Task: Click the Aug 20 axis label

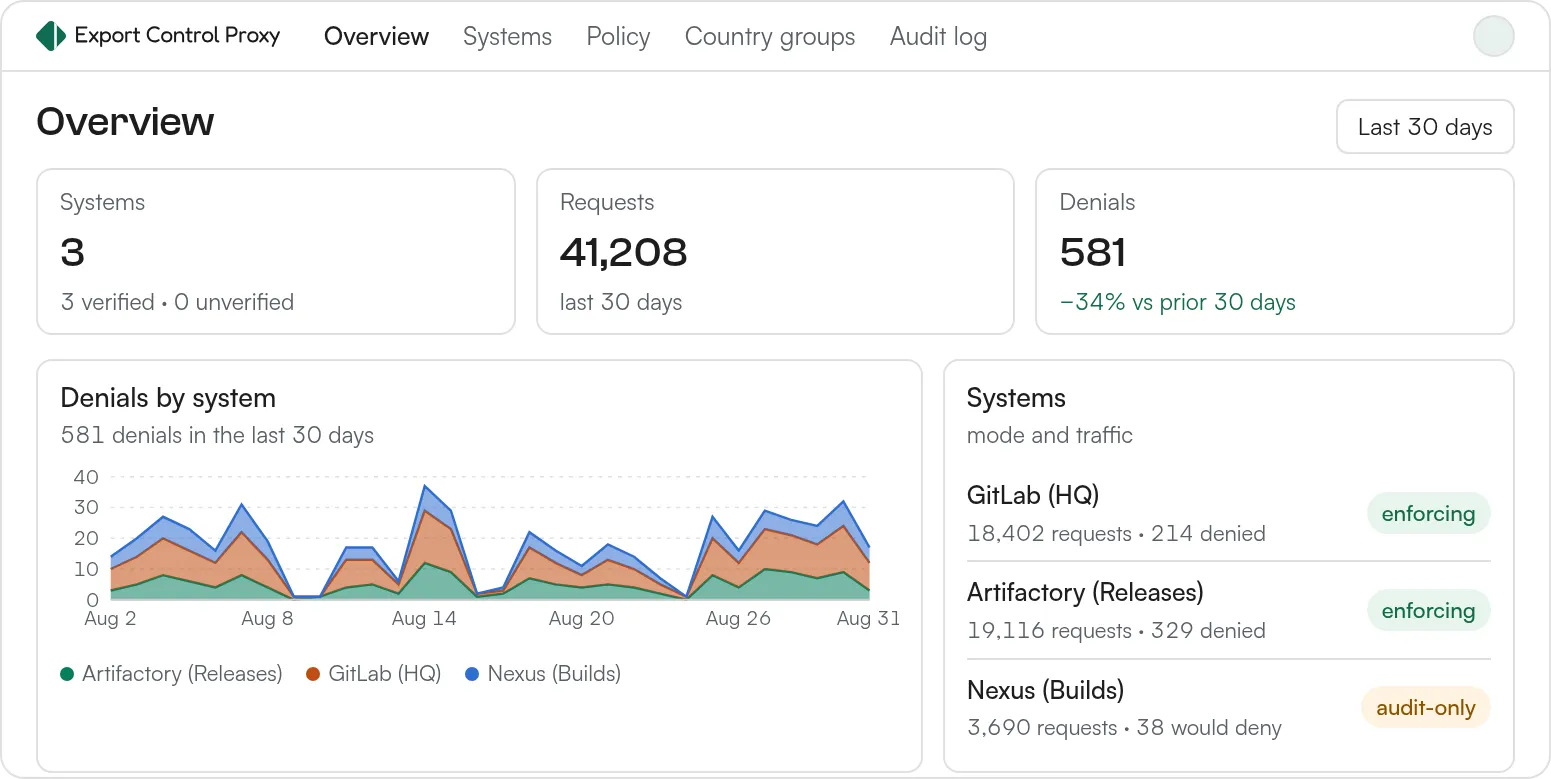Action: point(581,619)
